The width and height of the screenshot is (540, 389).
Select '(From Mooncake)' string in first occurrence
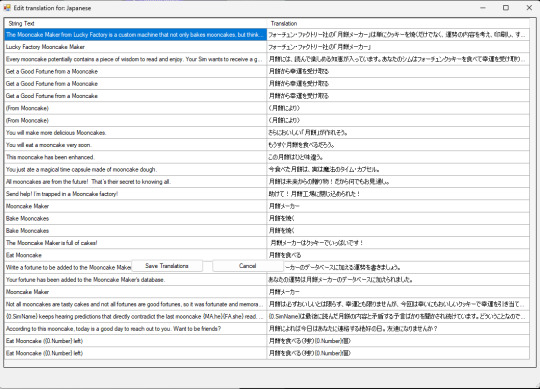(136, 108)
